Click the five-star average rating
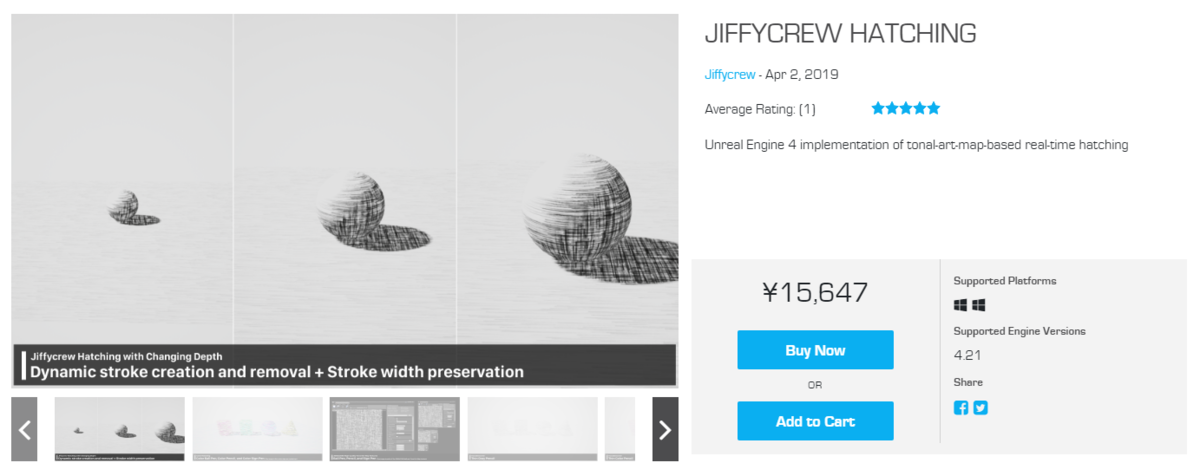This screenshot has height=476, width=1200. (x=906, y=108)
